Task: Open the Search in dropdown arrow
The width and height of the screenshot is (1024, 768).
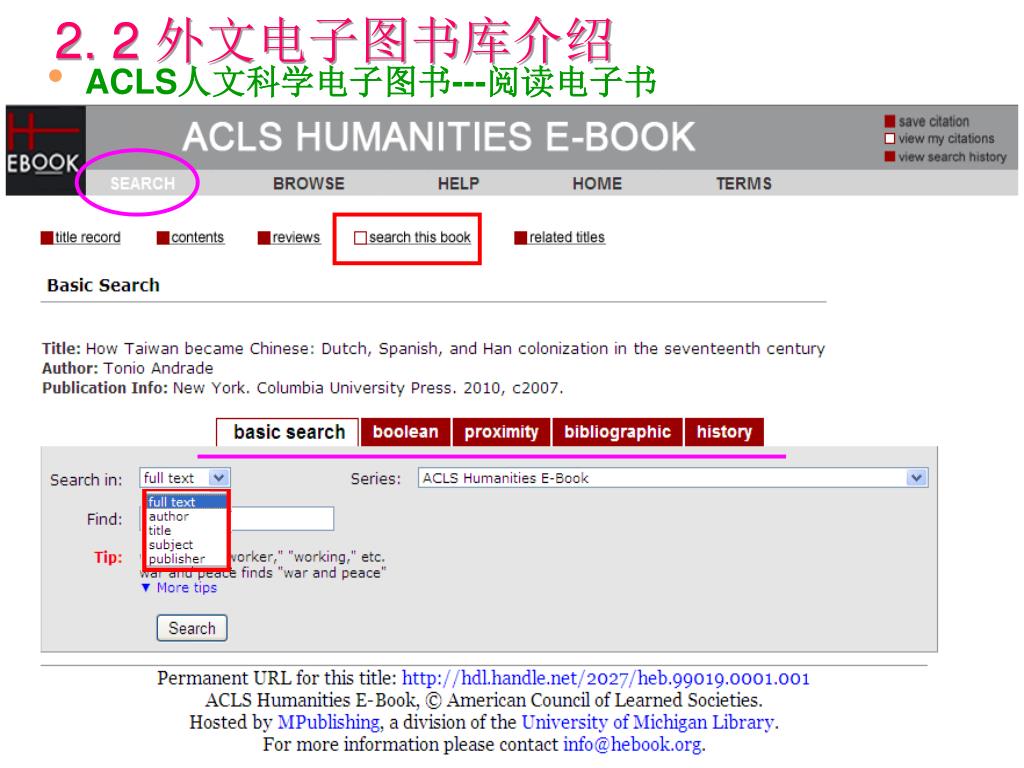Action: [x=219, y=478]
